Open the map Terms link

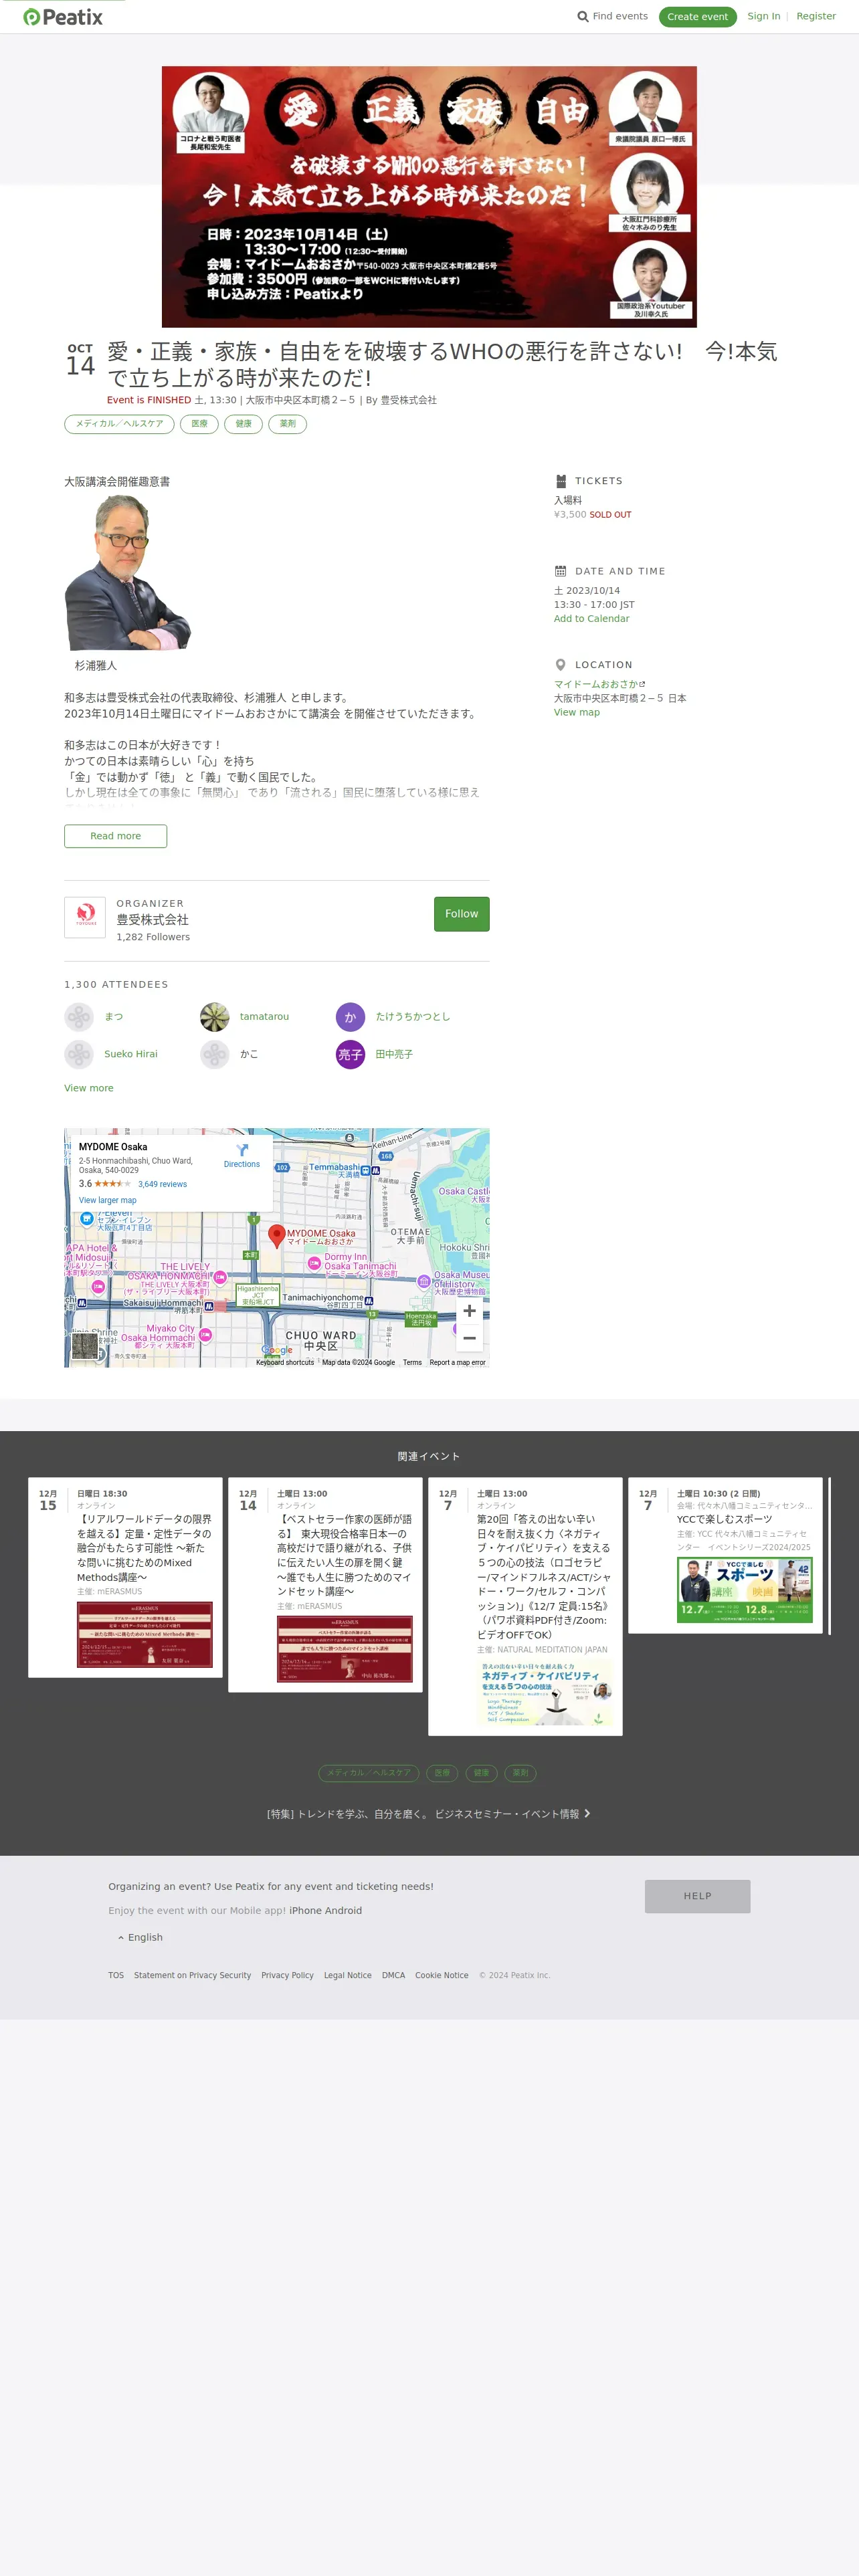click(412, 1362)
